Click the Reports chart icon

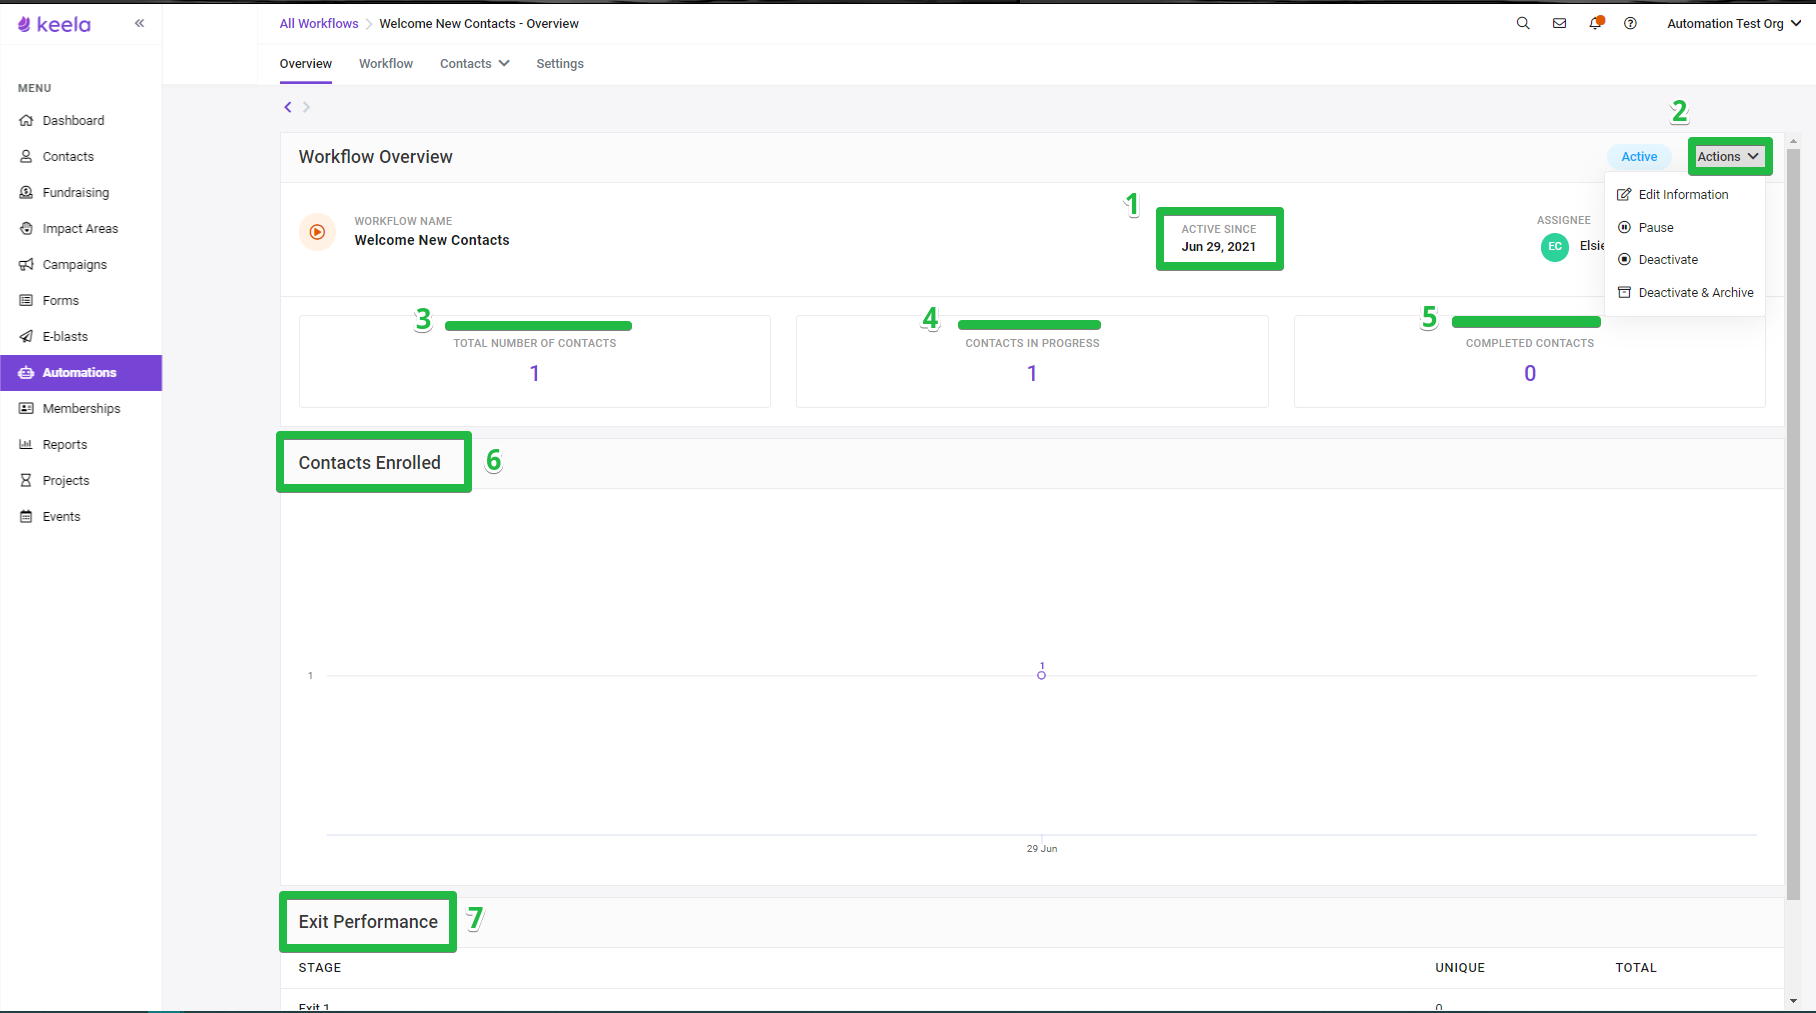26,444
